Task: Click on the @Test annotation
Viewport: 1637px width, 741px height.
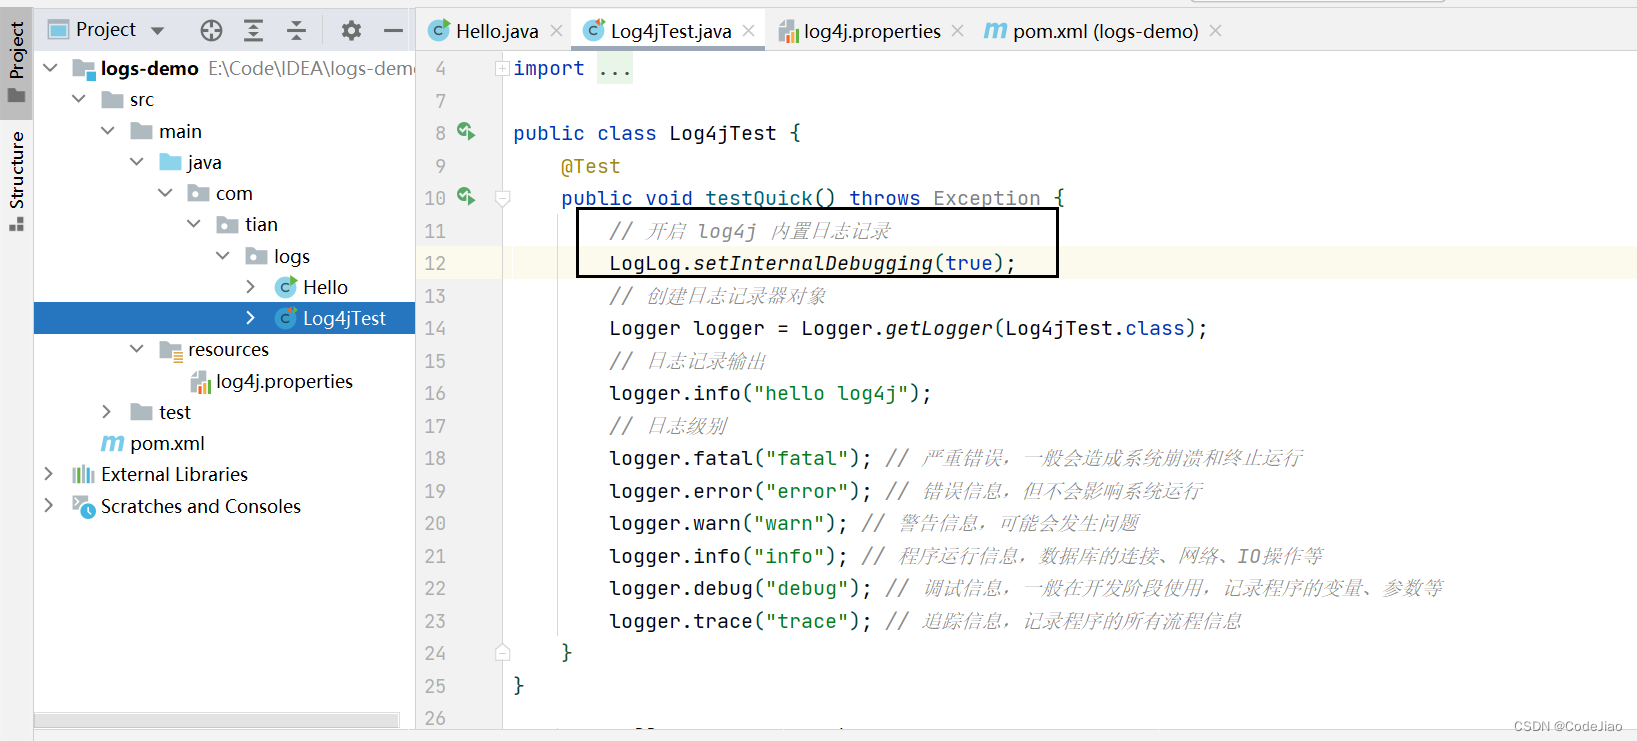Action: tap(591, 166)
